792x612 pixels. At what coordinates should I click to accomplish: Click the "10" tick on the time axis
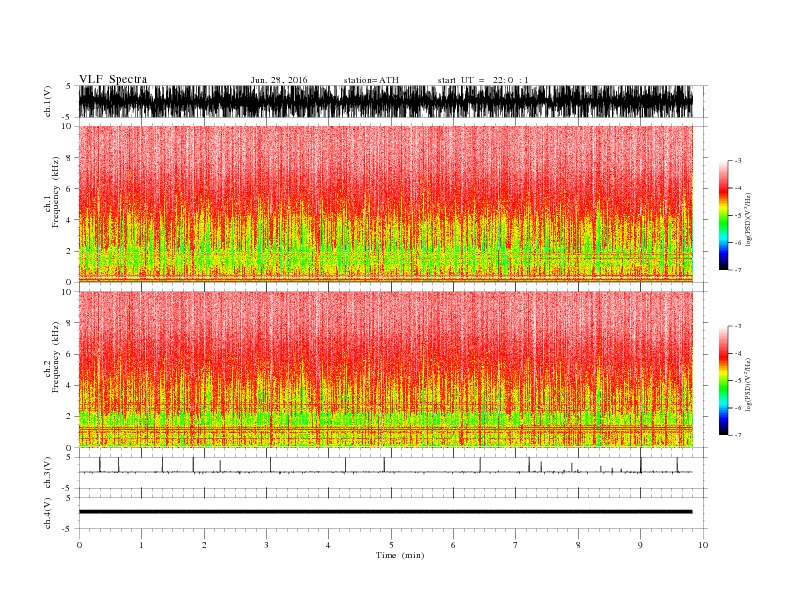(703, 545)
